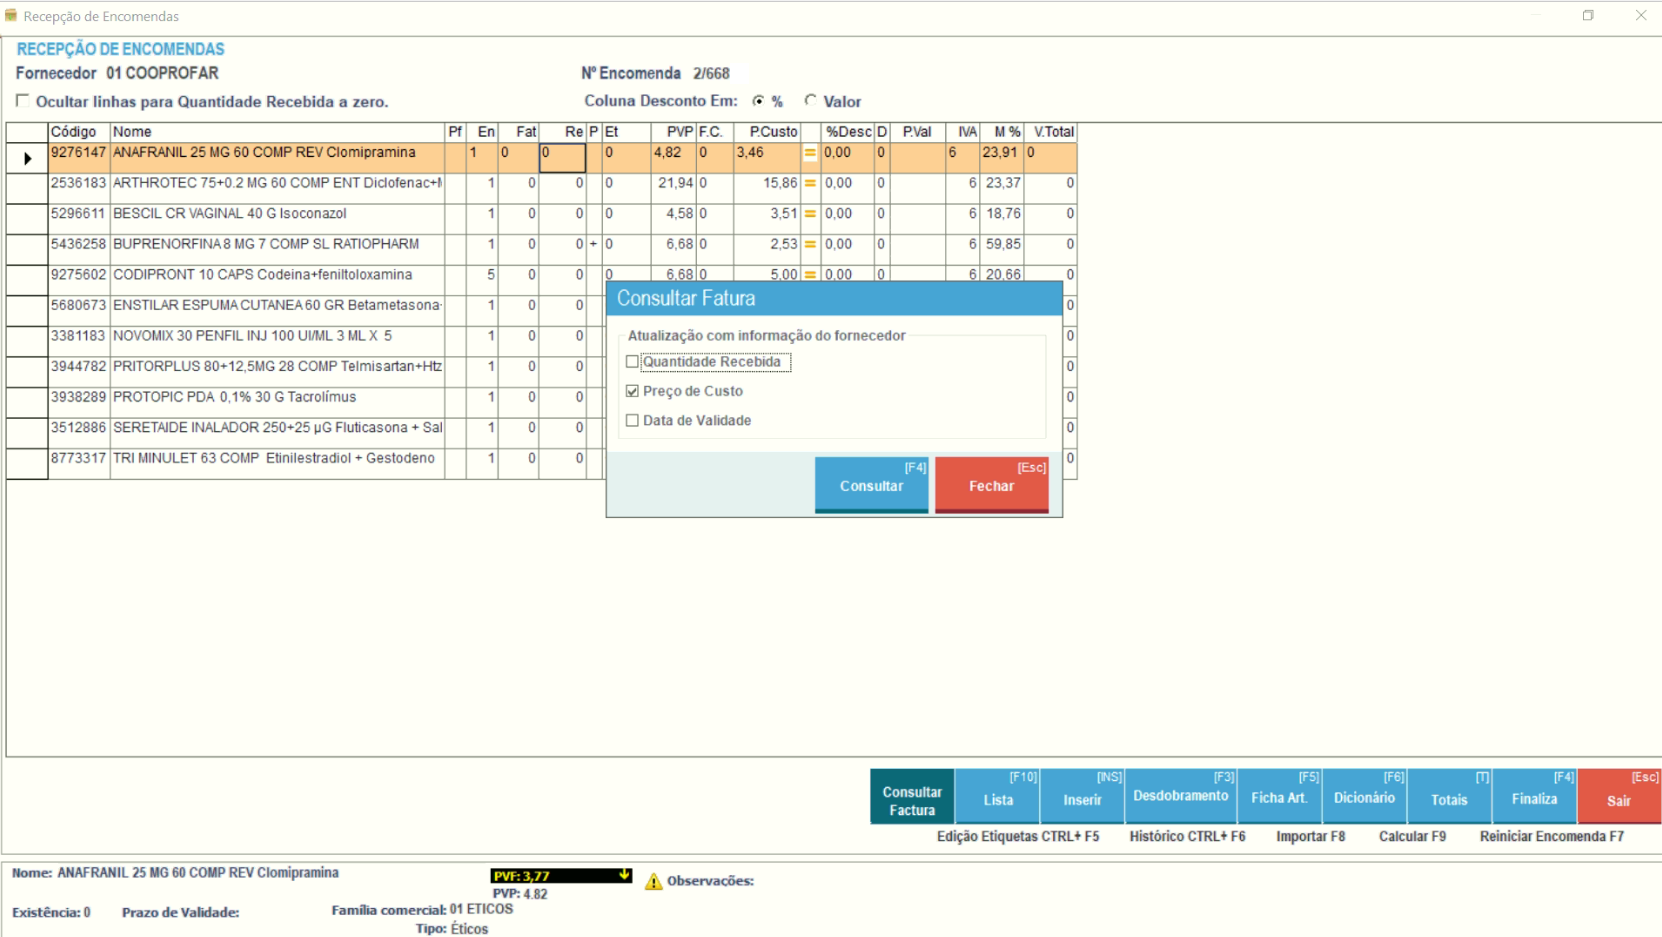Click the equals icon in the ARTHROTEC row
This screenshot has height=937, width=1662.
coord(810,184)
